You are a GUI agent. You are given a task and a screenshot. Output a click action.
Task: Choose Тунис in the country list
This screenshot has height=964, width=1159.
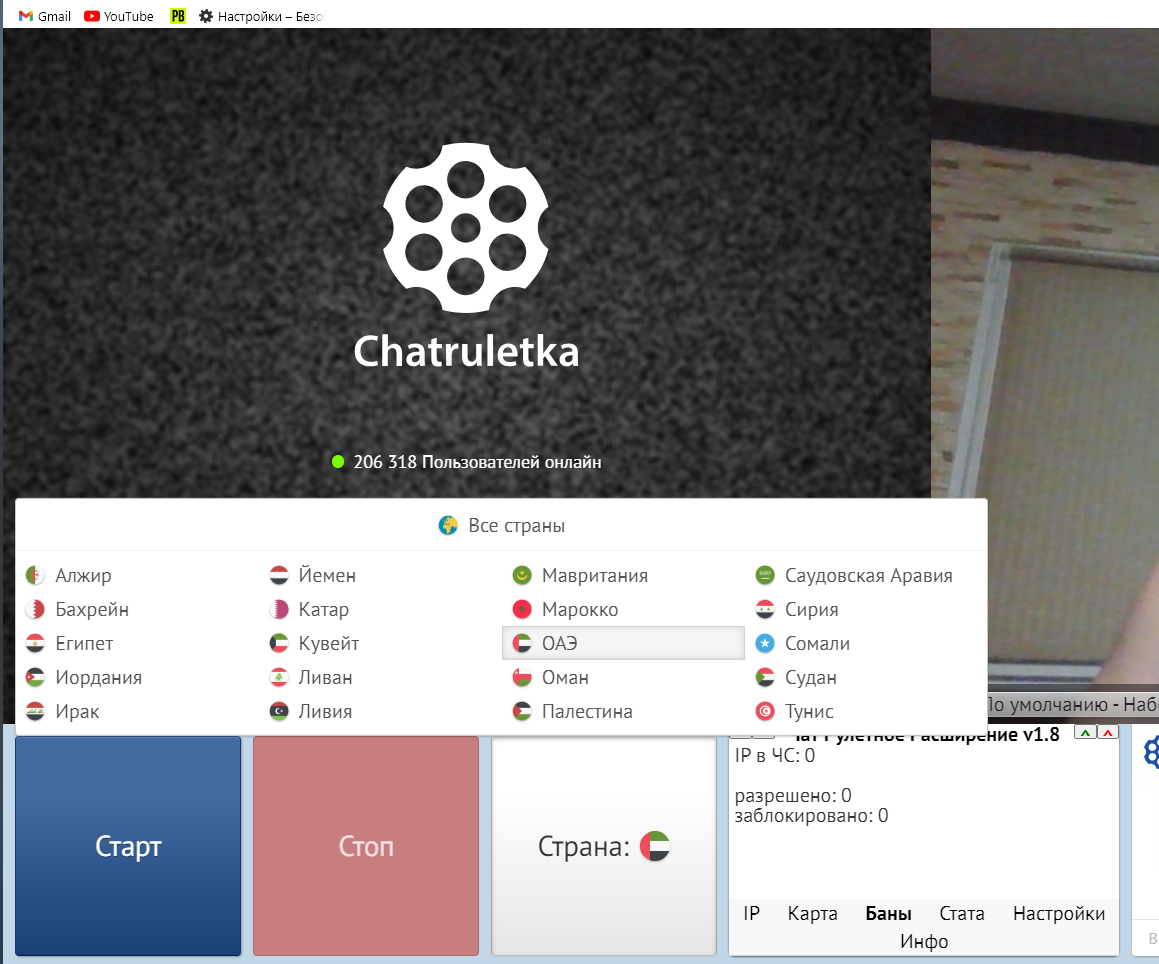click(x=866, y=711)
